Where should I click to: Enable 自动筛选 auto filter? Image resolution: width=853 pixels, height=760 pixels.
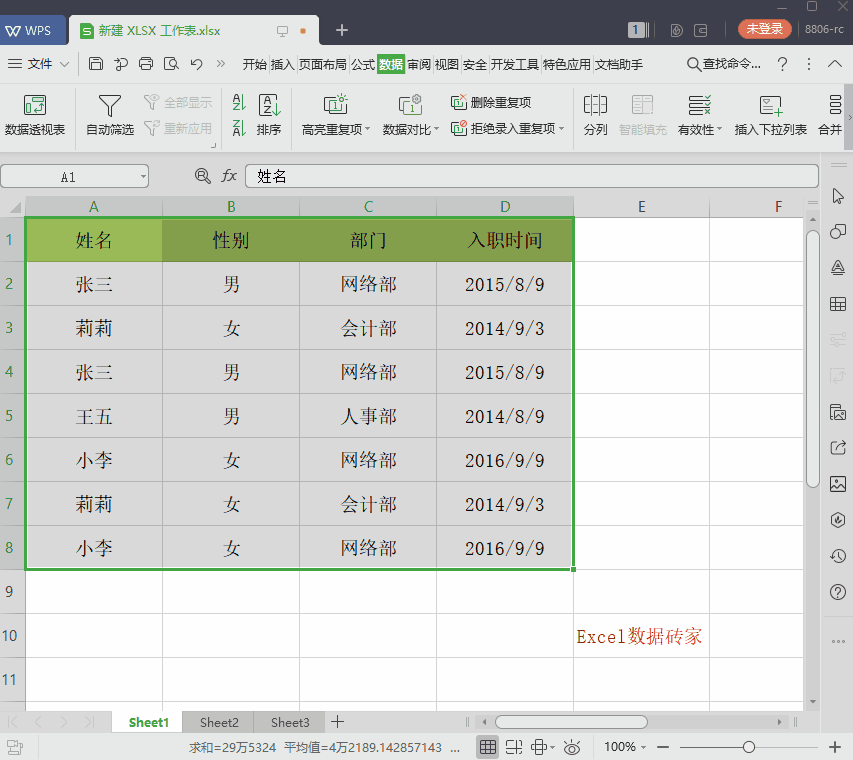click(x=110, y=115)
